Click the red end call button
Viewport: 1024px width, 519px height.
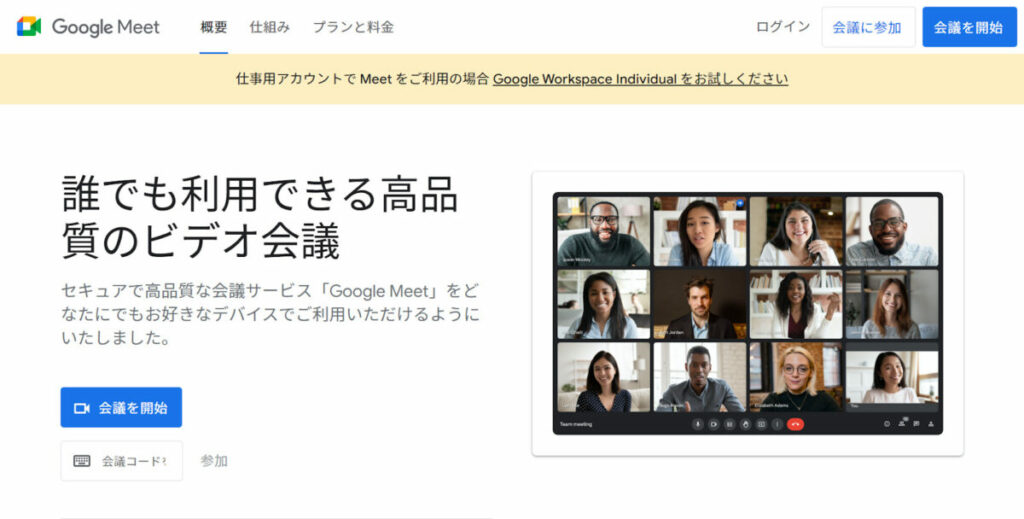(x=795, y=424)
